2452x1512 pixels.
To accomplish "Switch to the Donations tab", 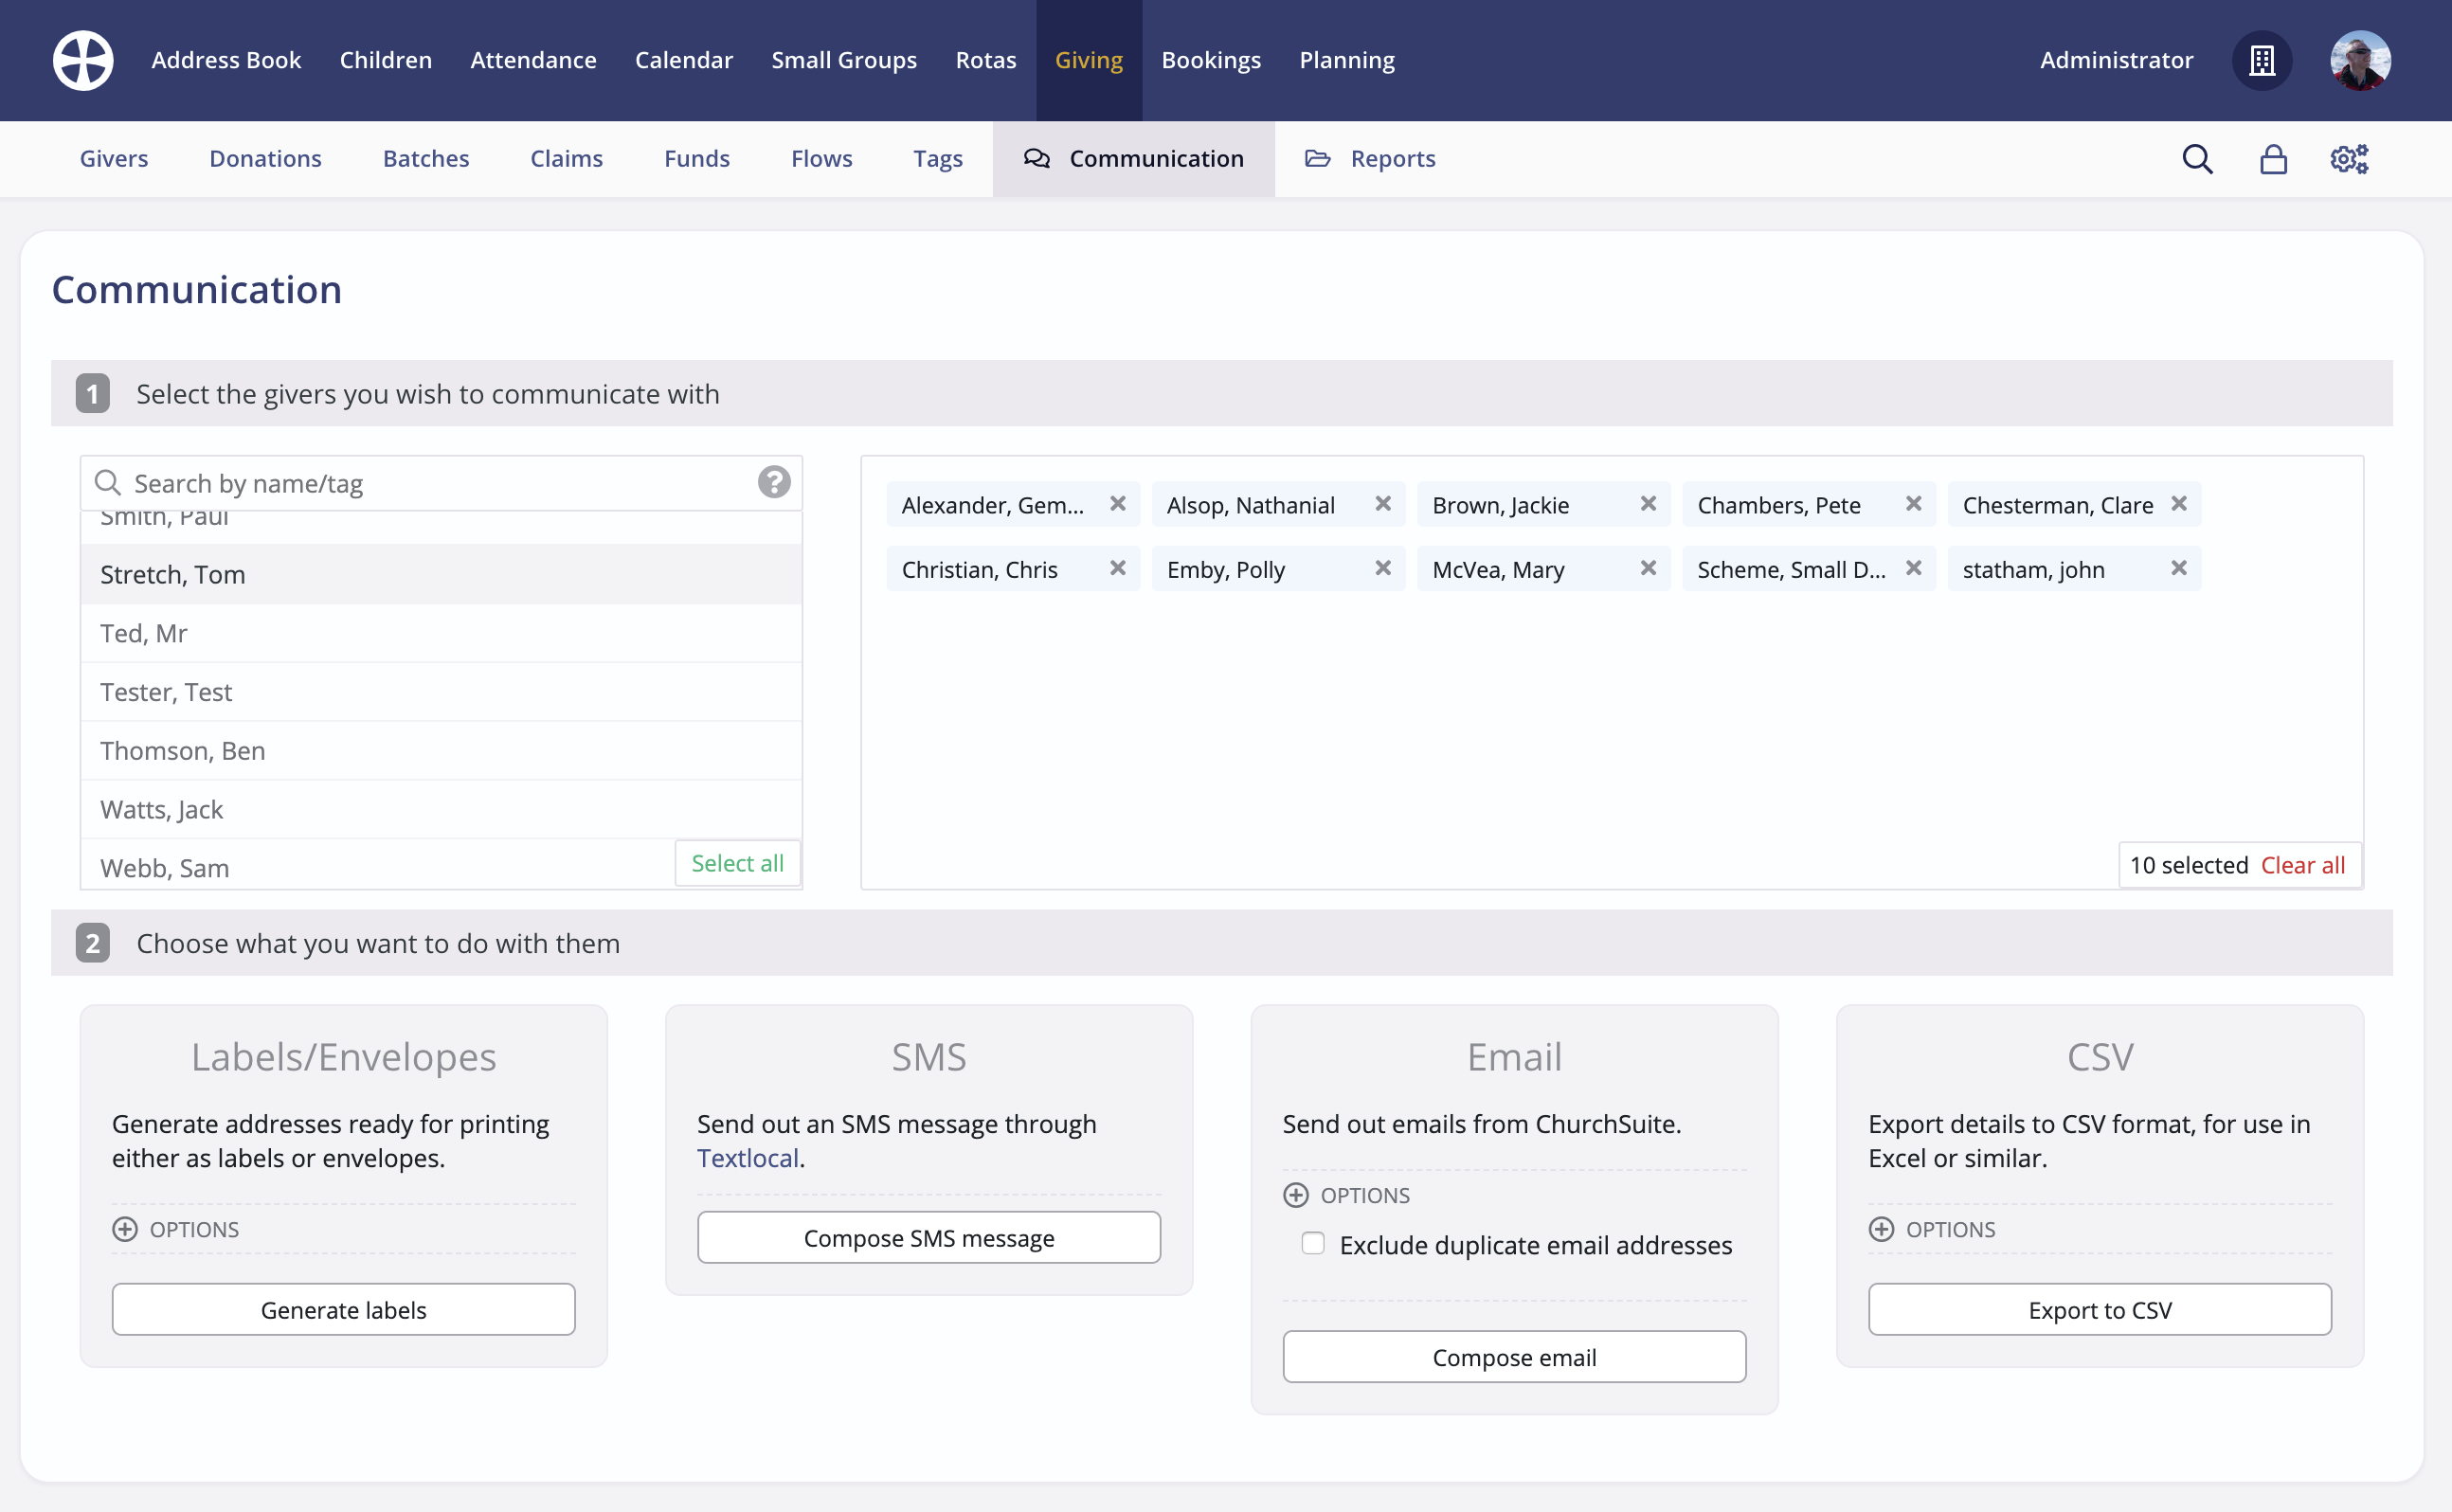I will point(264,158).
